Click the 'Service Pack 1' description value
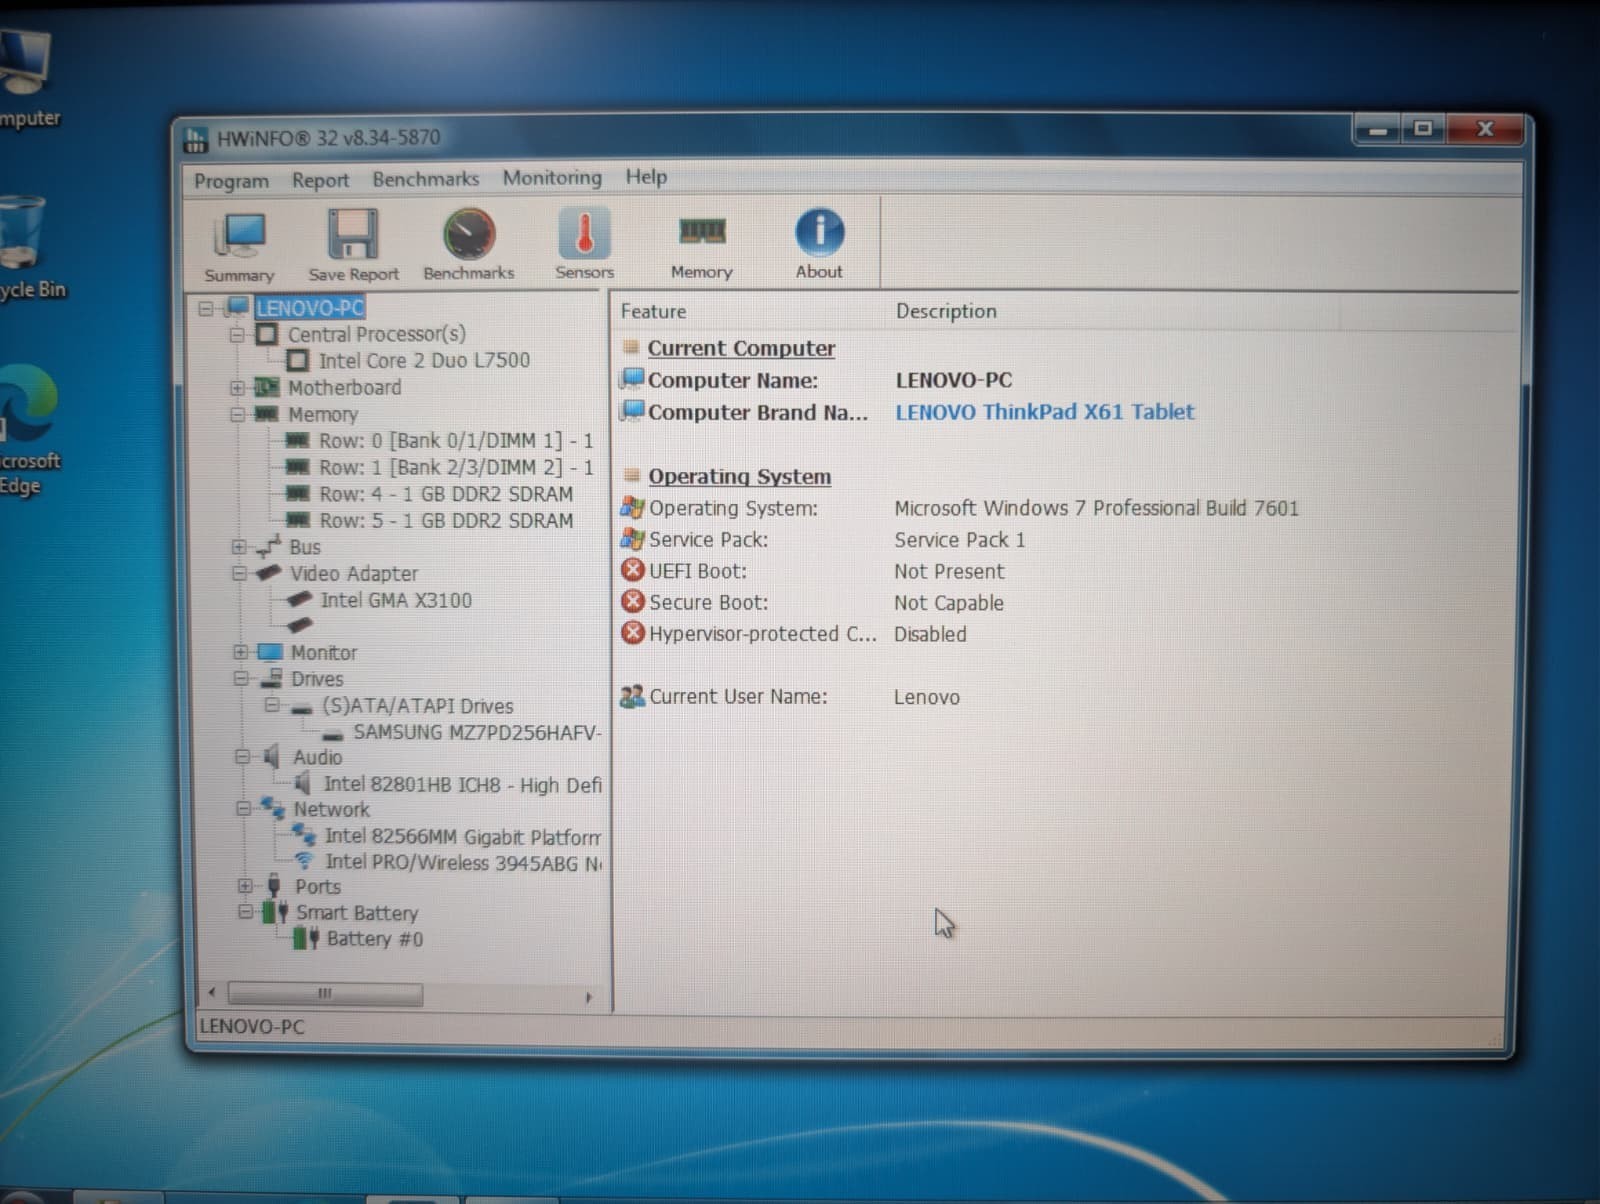This screenshot has height=1204, width=1600. pyautogui.click(x=959, y=540)
